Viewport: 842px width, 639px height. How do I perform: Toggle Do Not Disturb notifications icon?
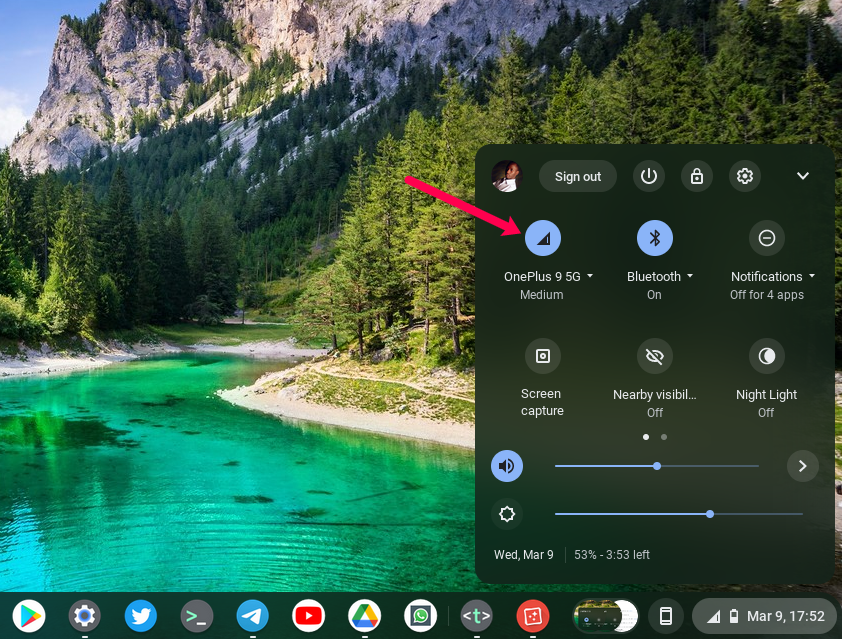[766, 238]
